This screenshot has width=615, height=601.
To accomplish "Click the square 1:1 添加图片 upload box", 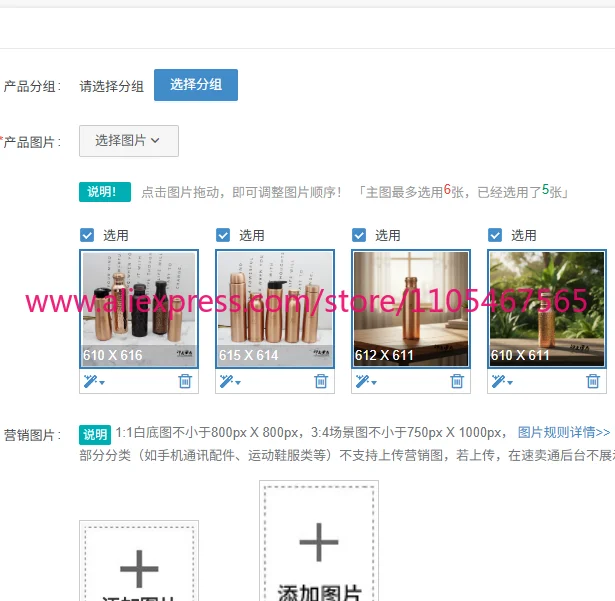I will click(139, 561).
